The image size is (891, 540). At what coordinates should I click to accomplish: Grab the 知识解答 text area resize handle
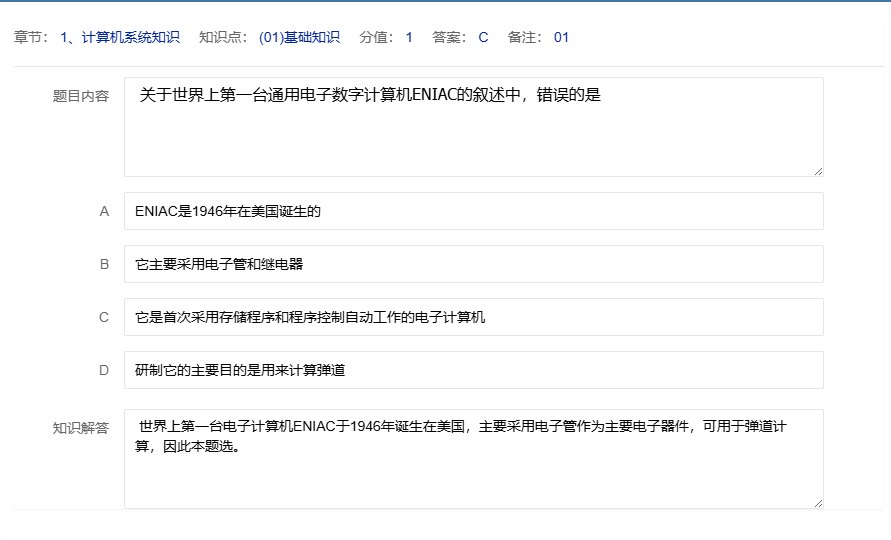coord(818,503)
